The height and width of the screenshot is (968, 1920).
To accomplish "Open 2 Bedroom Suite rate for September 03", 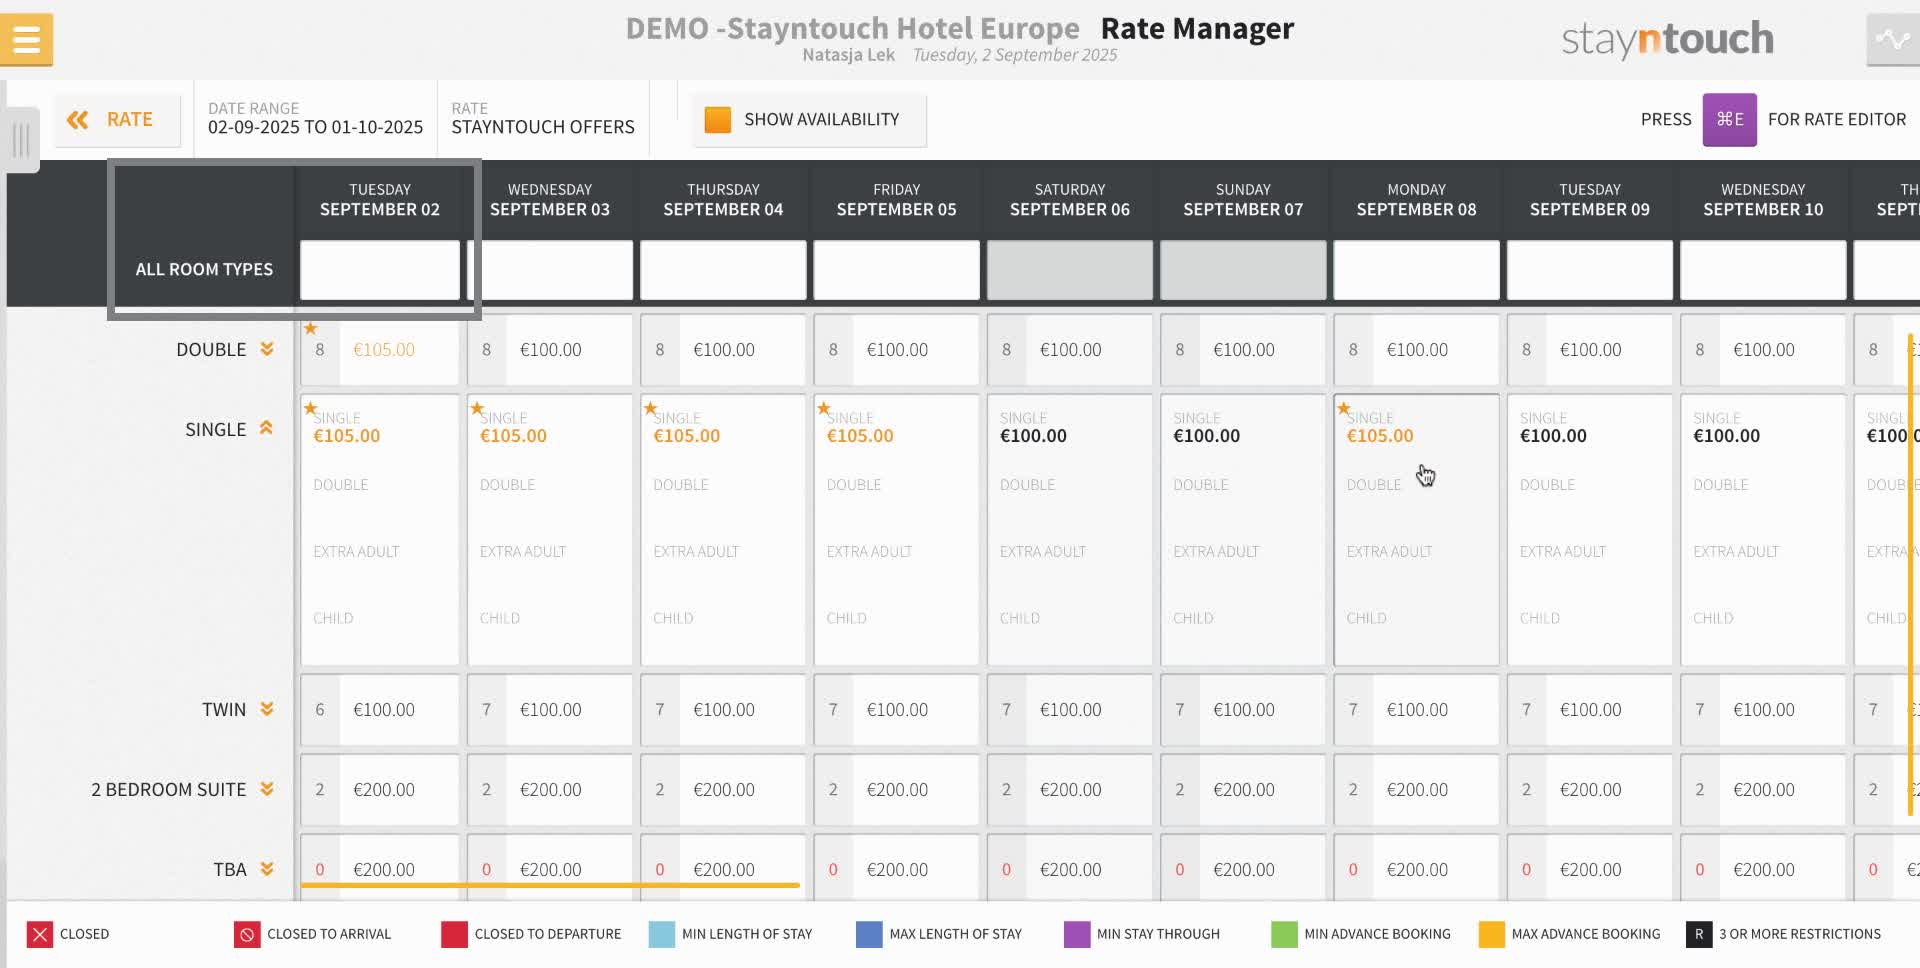I will [x=550, y=790].
